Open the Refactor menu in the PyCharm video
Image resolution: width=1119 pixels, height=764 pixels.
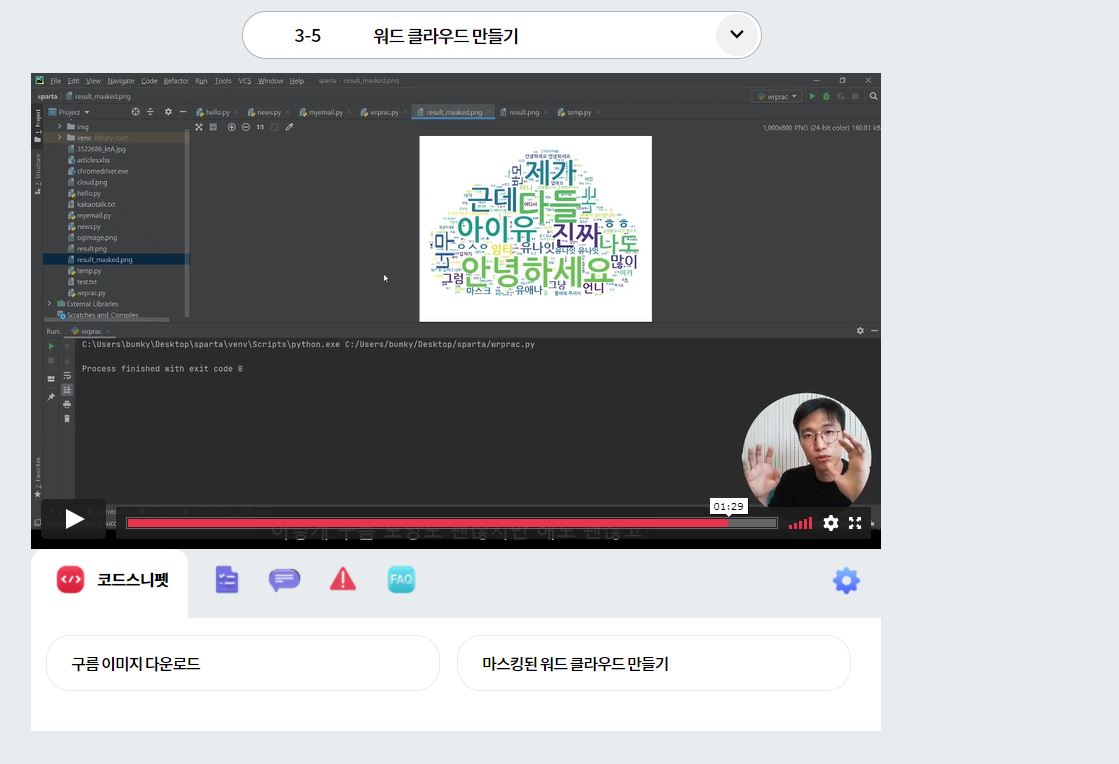[x=176, y=81]
